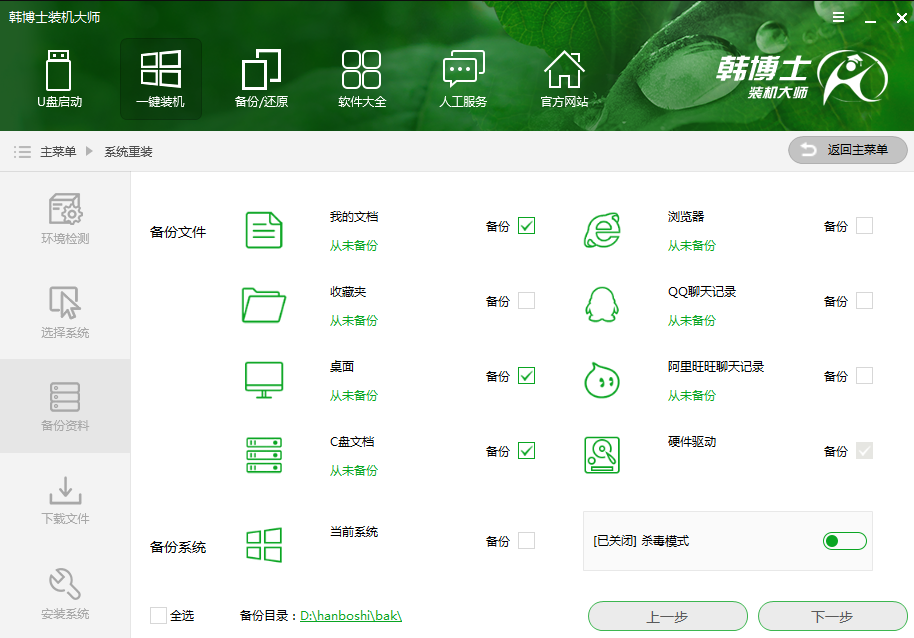The image size is (914, 638).
Task: Open backup directory link D:\hanboshi\bak\
Action: (x=349, y=616)
